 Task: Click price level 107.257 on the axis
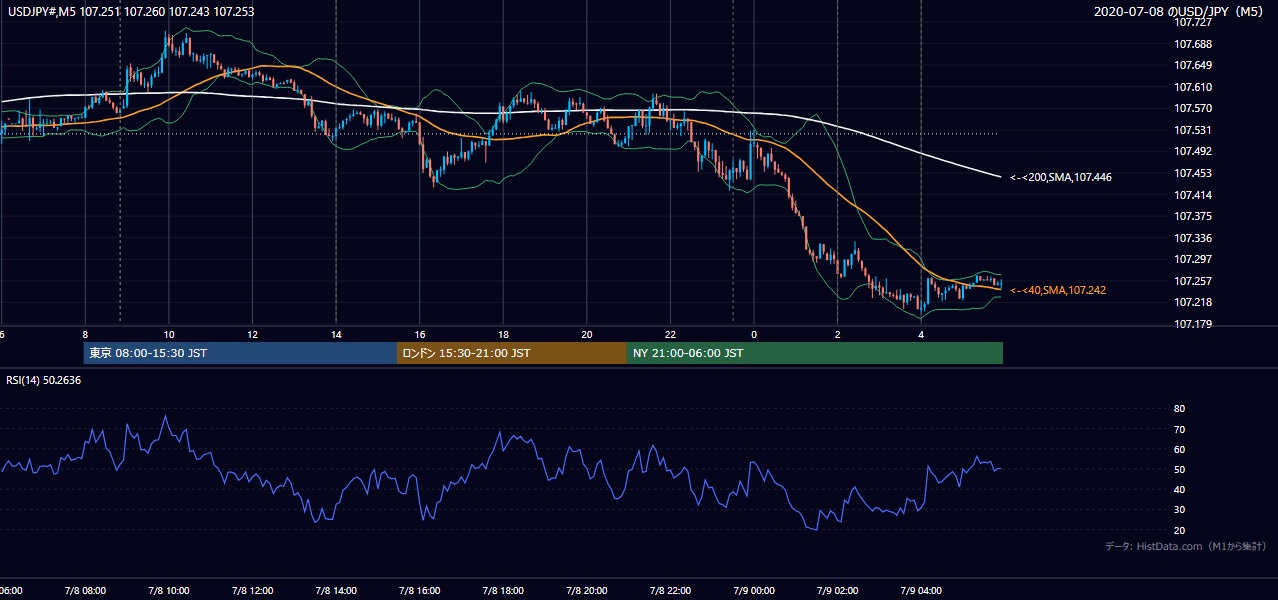pos(1193,281)
